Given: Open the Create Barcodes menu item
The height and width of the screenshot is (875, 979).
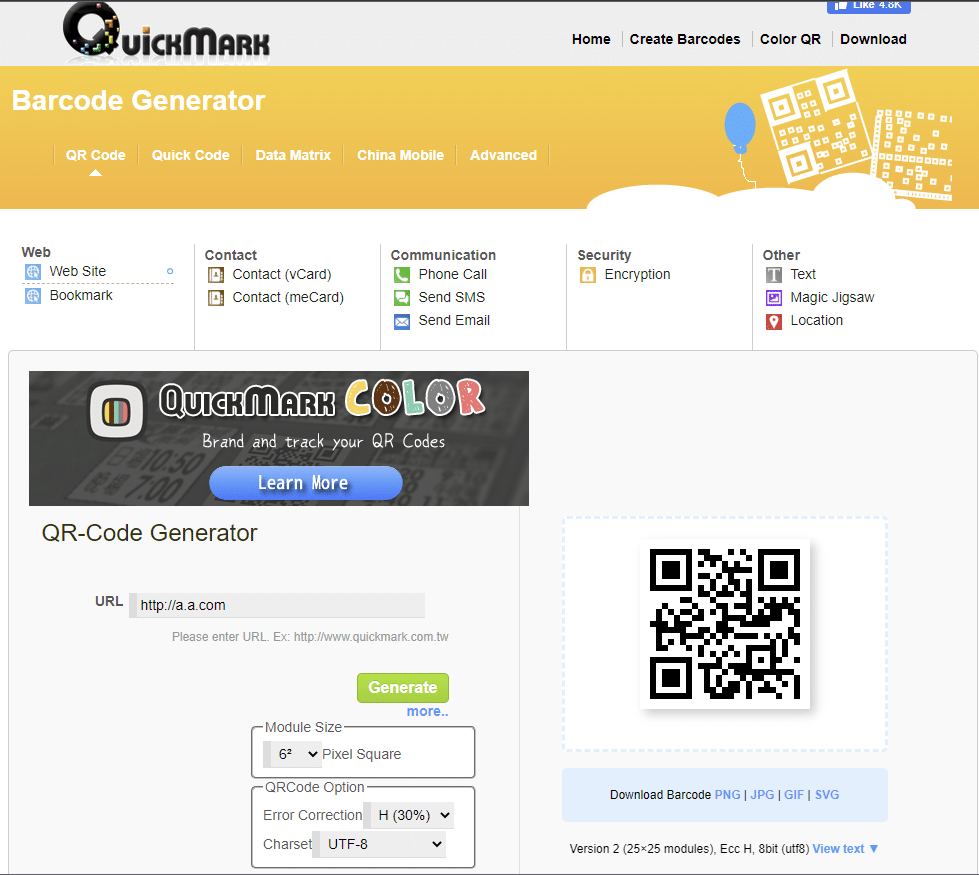Looking at the screenshot, I should click(684, 39).
